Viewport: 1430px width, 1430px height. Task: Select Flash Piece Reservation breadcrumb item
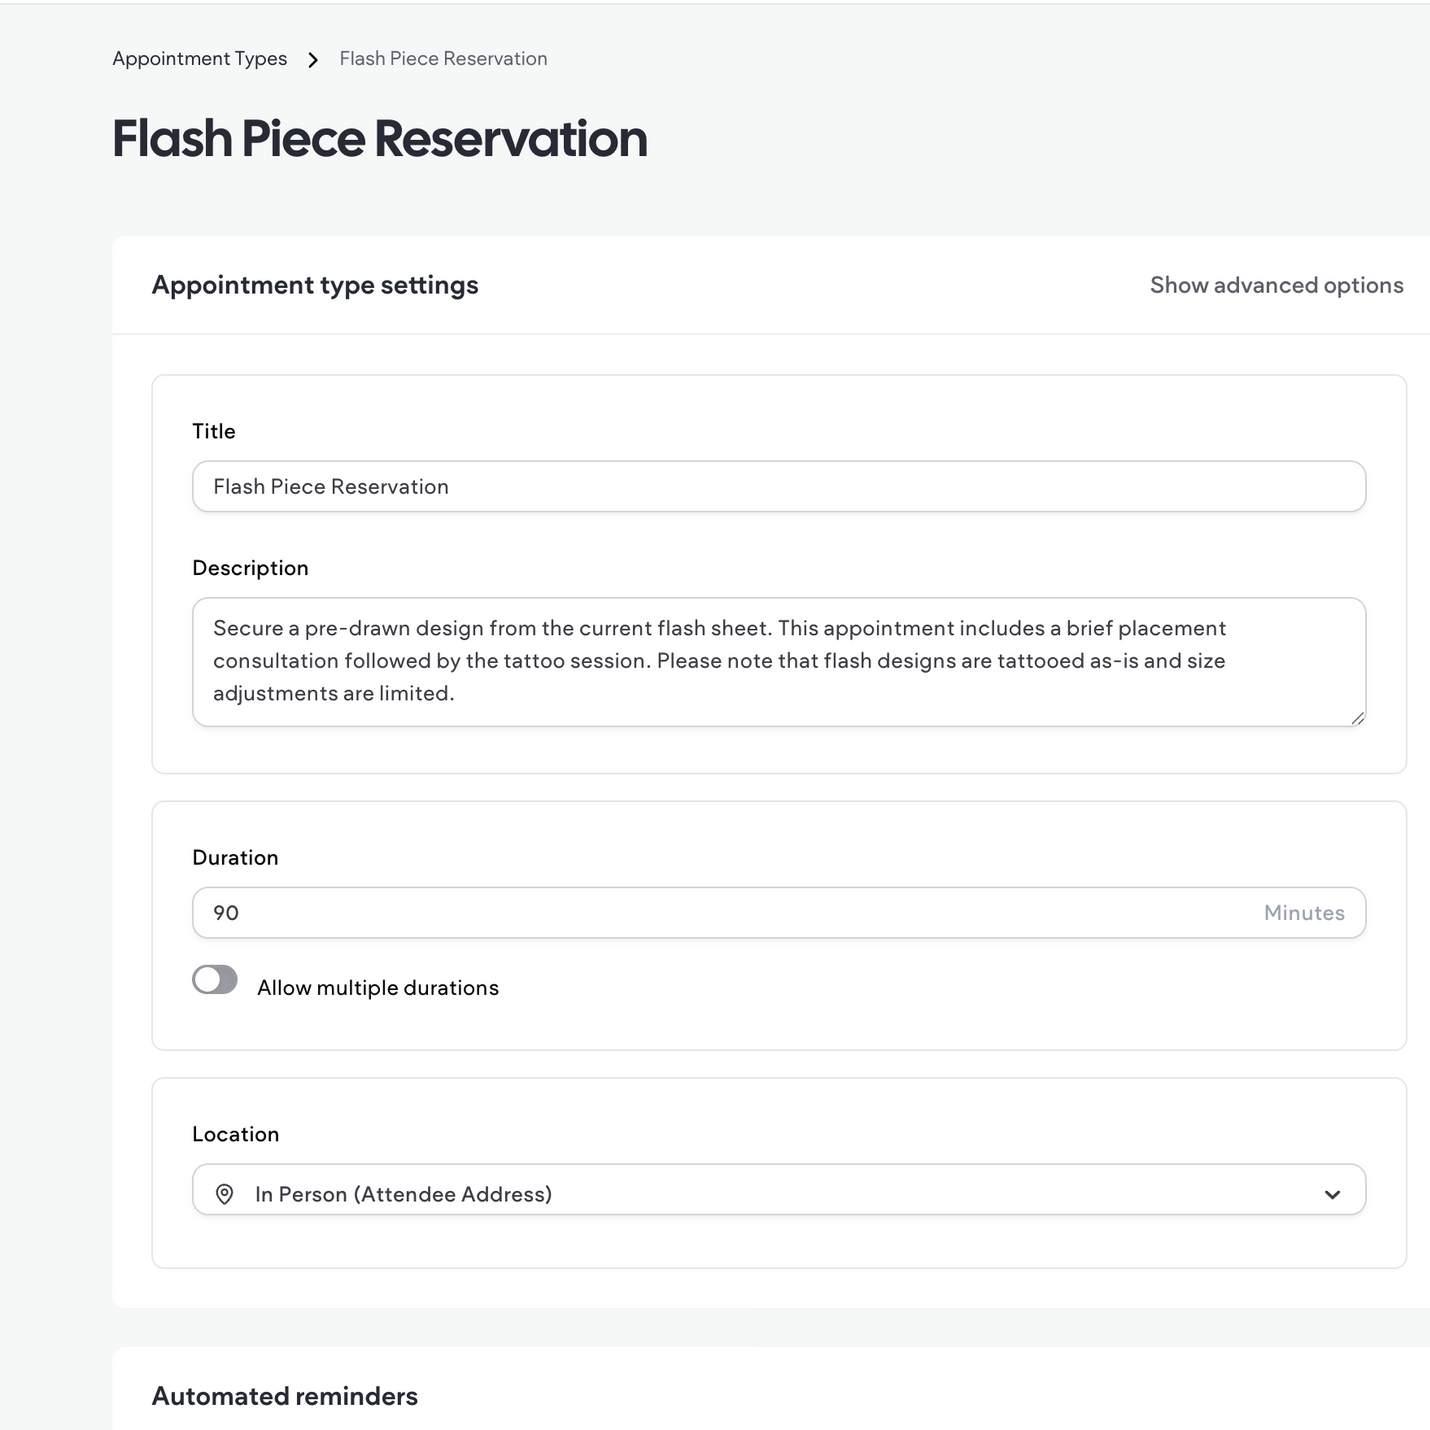point(443,58)
